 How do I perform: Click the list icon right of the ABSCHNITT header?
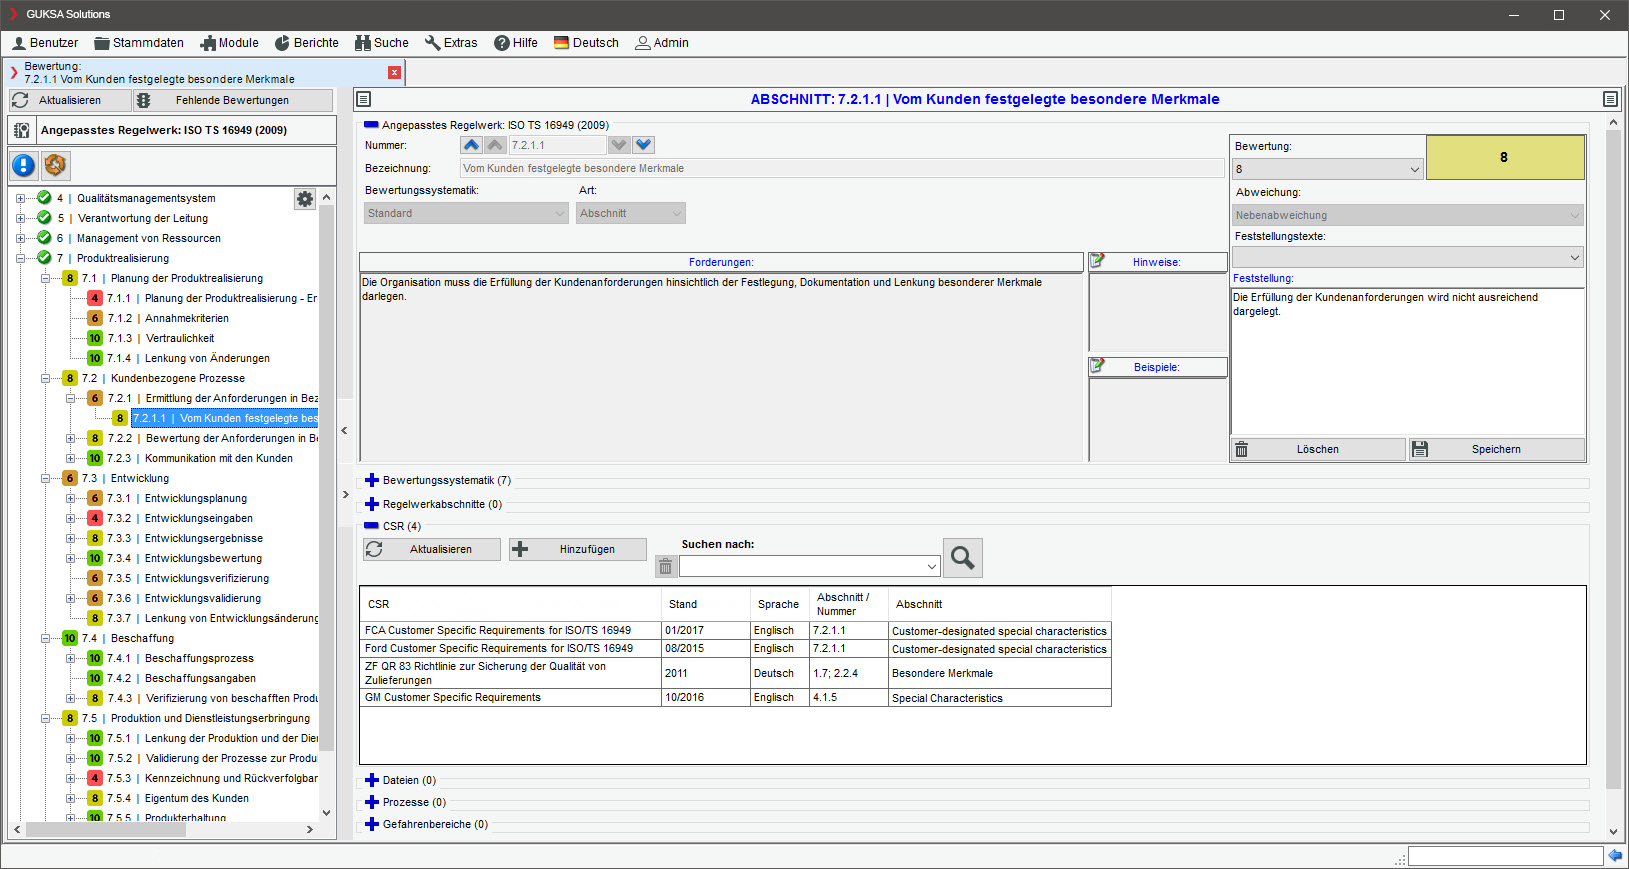point(1610,99)
